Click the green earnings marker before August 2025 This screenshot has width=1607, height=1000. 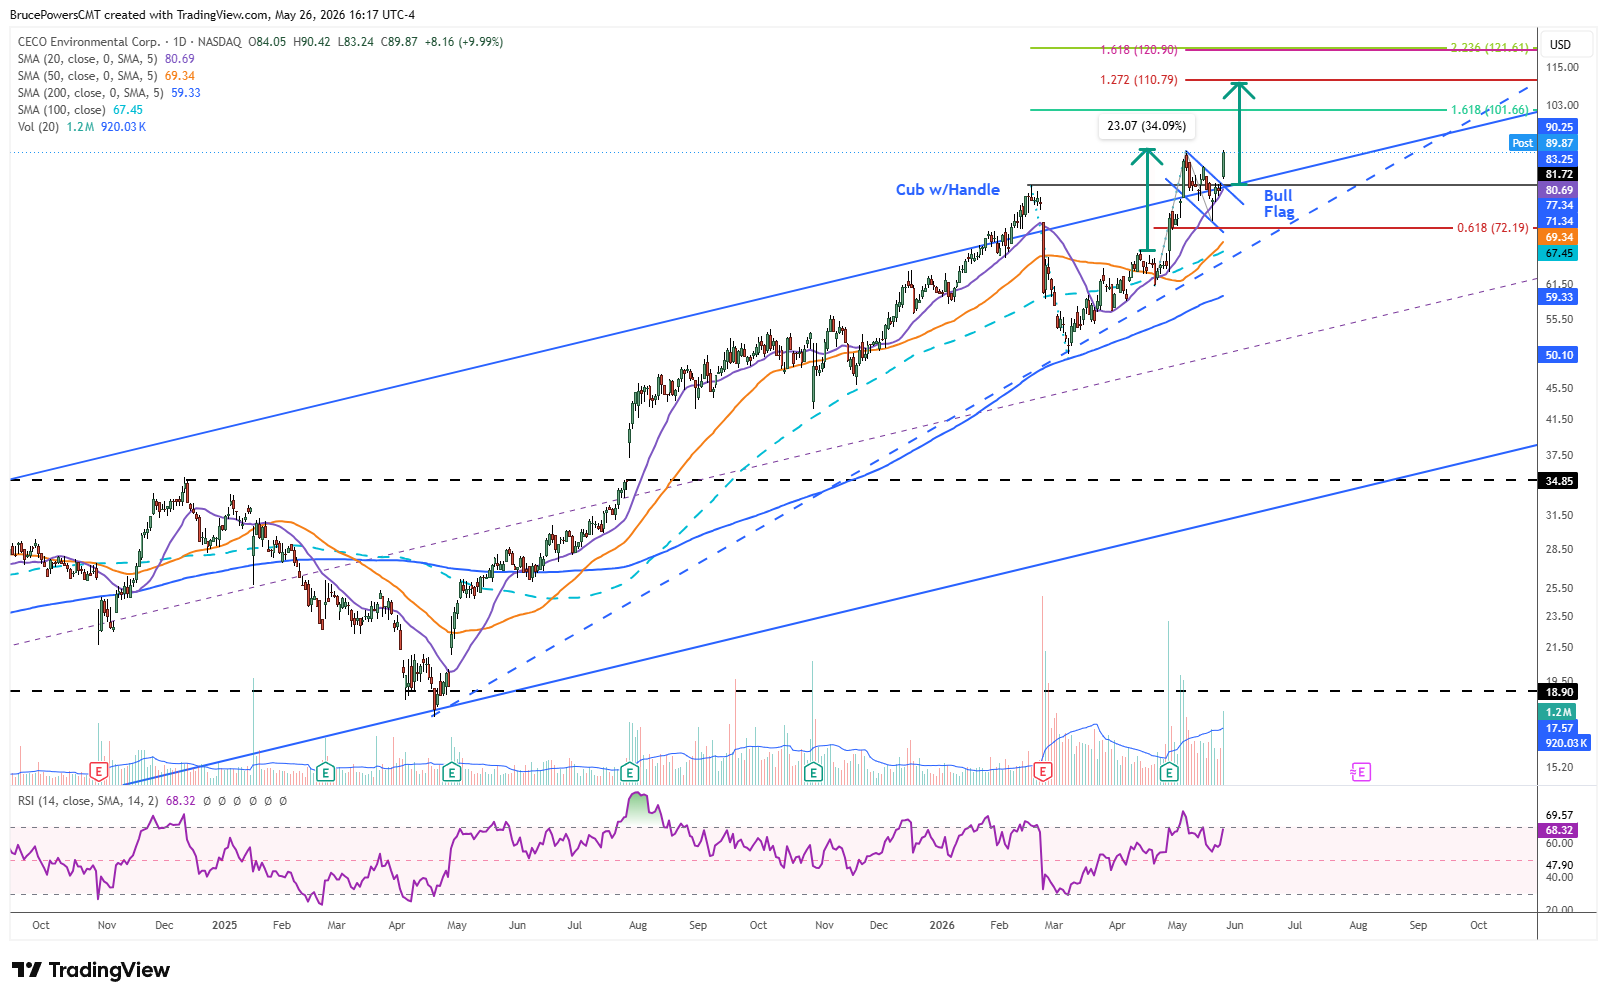click(629, 771)
